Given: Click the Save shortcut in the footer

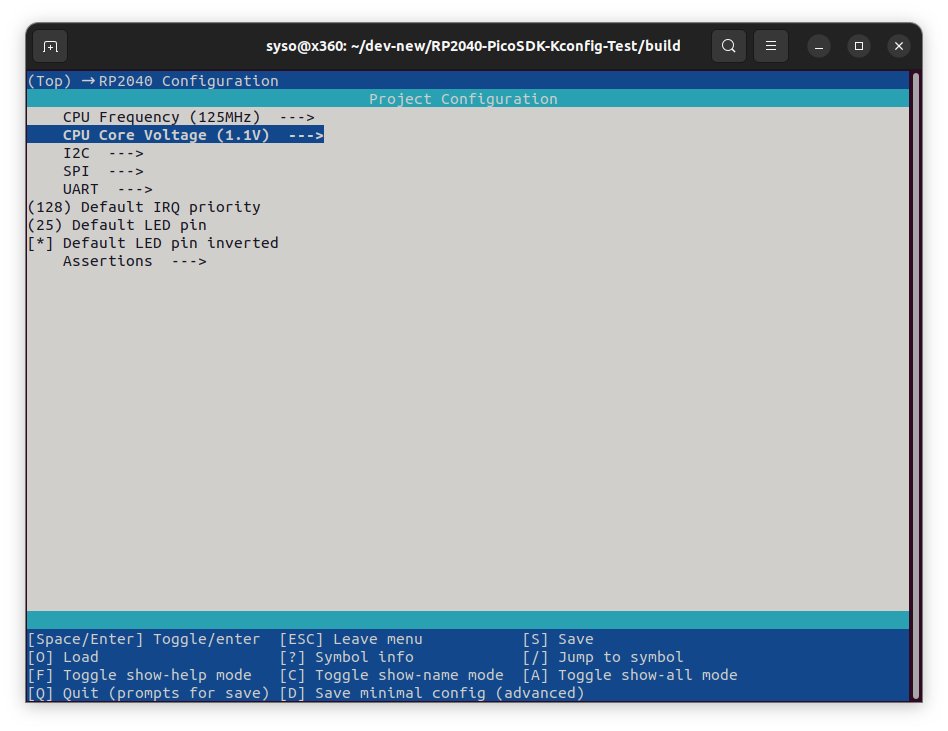Looking at the screenshot, I should 558,638.
